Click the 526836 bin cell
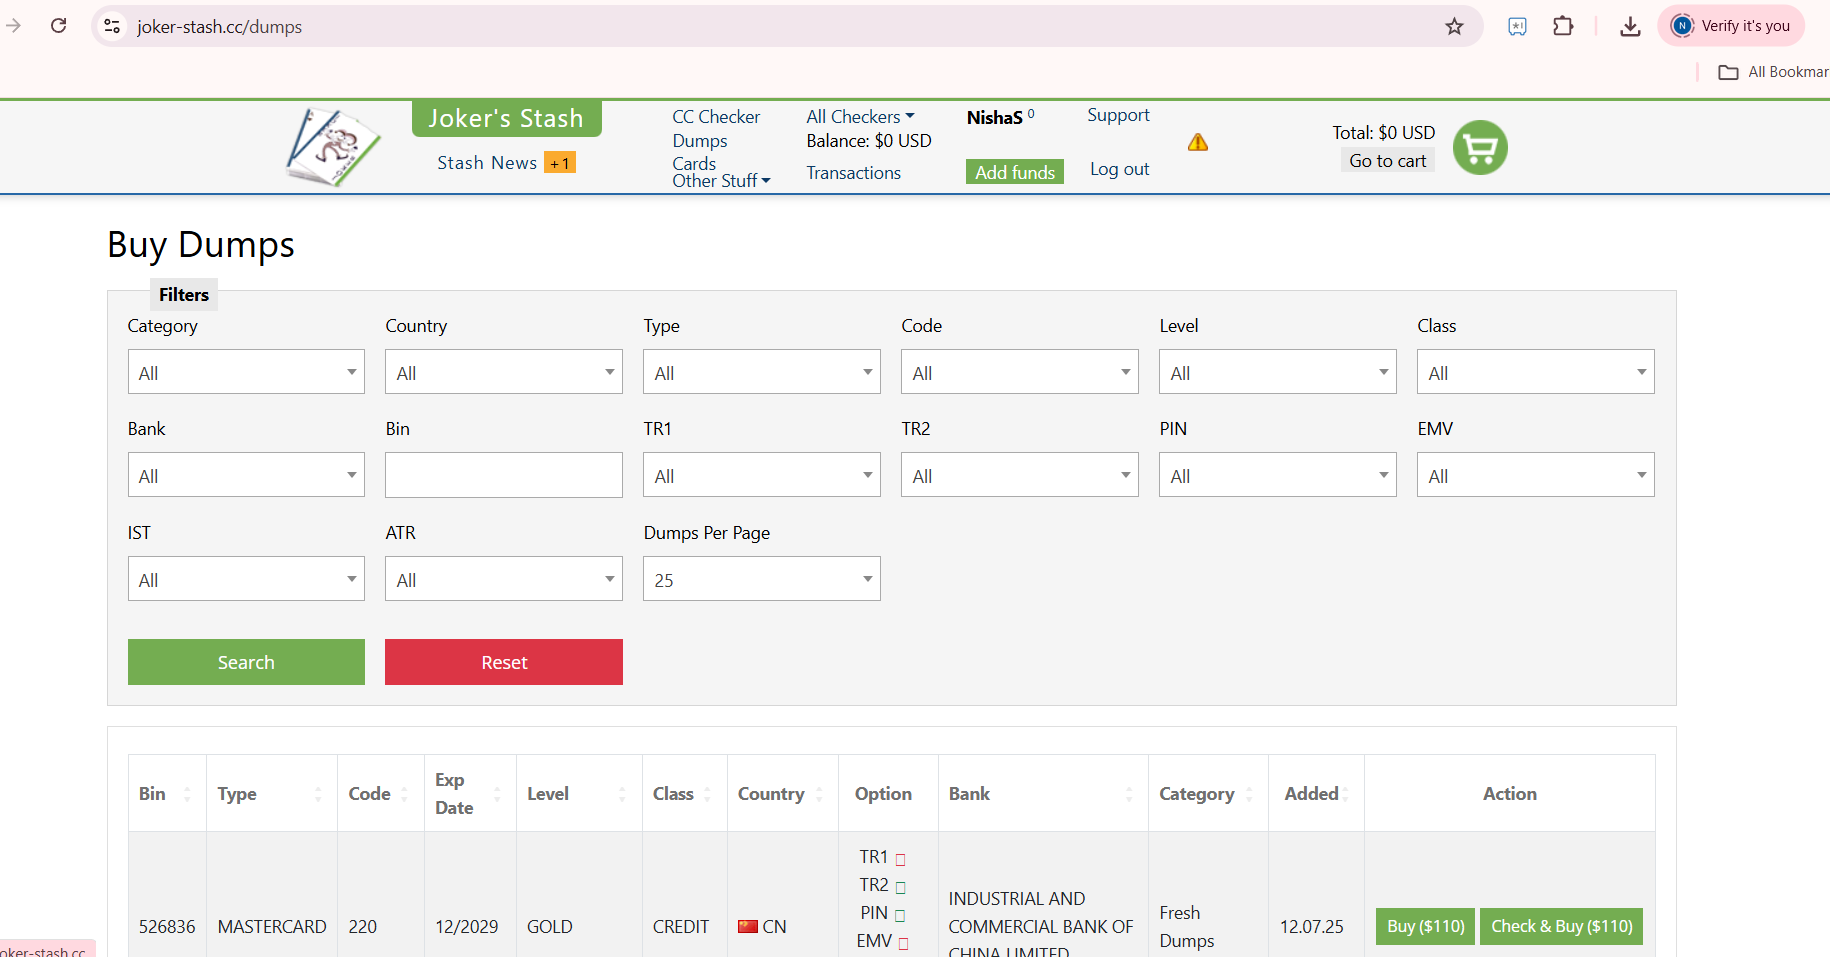This screenshot has height=957, width=1830. click(167, 927)
